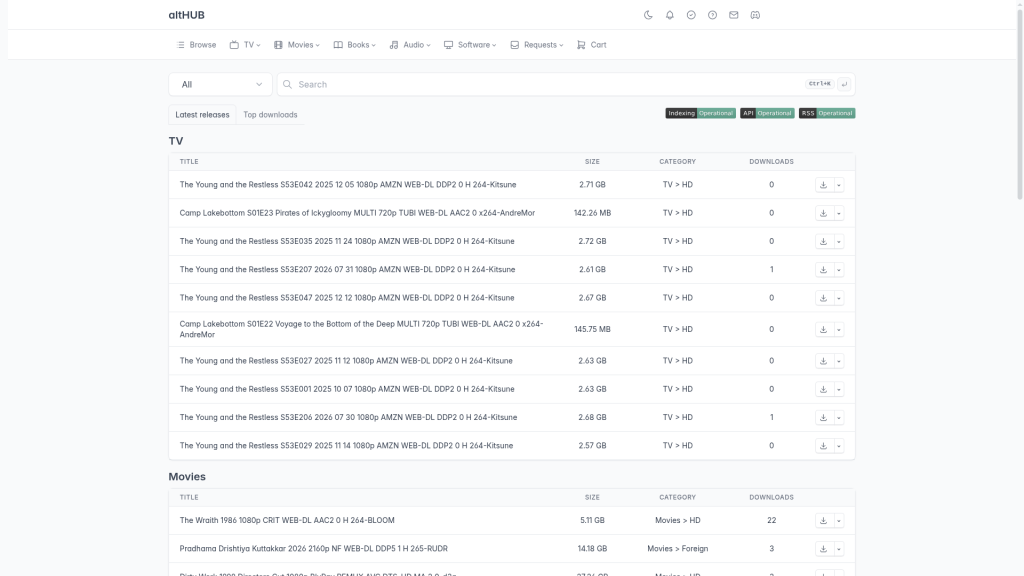This screenshot has width=1024, height=576.
Task: Download Camp Lakebottom S01E22
Action: click(x=824, y=329)
